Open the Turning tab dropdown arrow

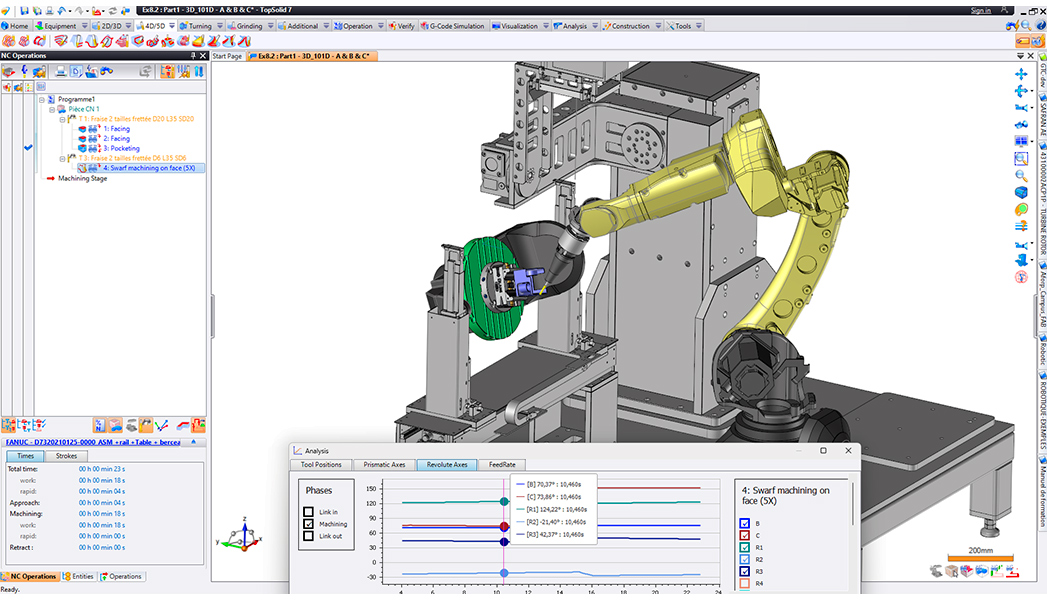pos(219,26)
